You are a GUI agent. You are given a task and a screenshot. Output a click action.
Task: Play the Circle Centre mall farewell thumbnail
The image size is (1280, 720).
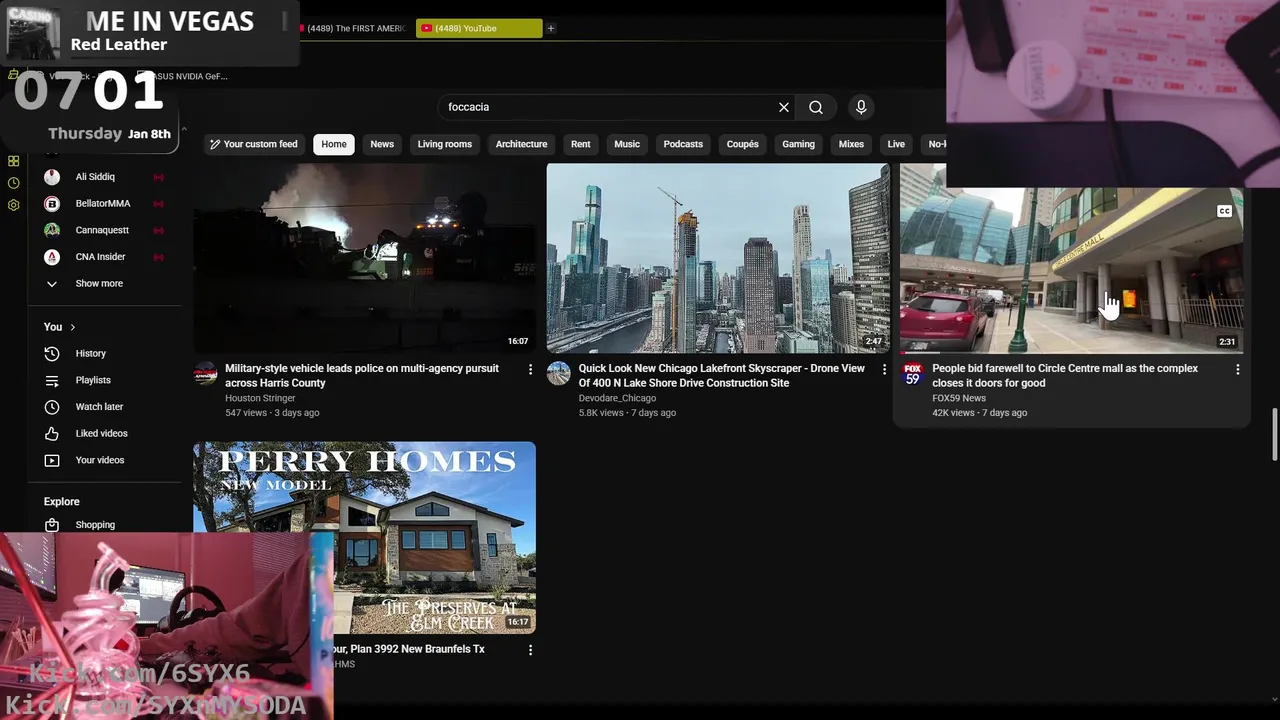point(1071,270)
